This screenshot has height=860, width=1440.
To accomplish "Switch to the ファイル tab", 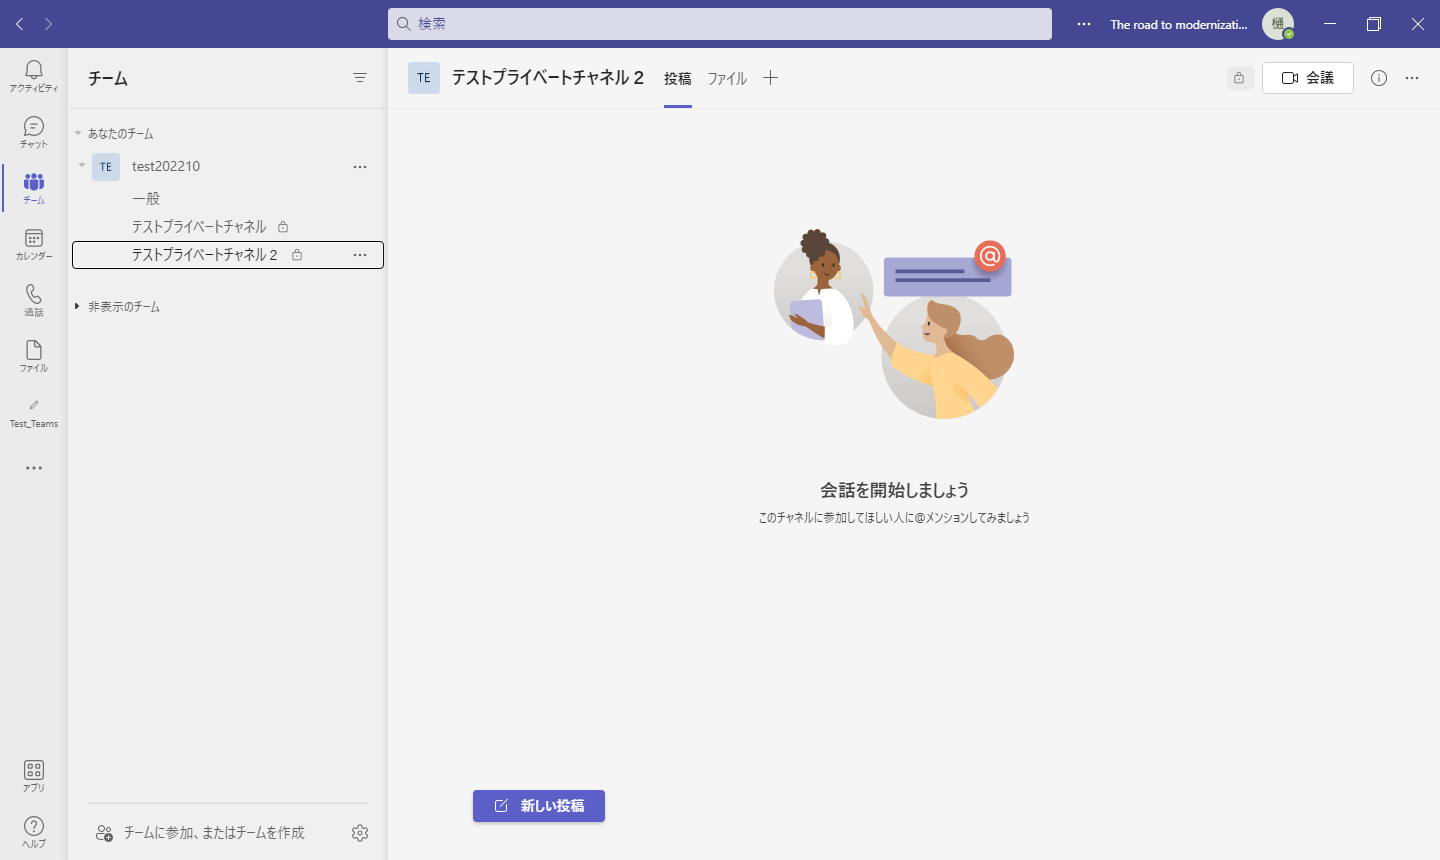I will click(727, 78).
